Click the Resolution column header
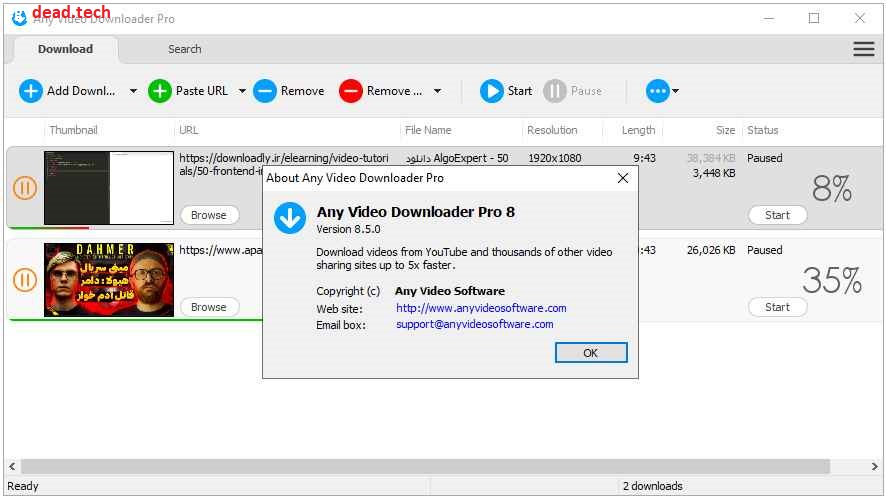This screenshot has height=499, width=886. tap(552, 130)
